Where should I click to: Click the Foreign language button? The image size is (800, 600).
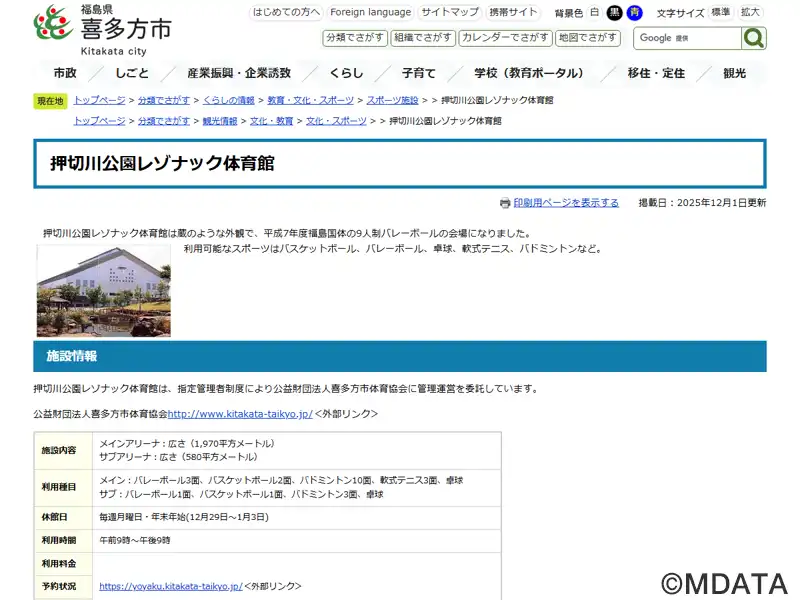click(x=370, y=13)
